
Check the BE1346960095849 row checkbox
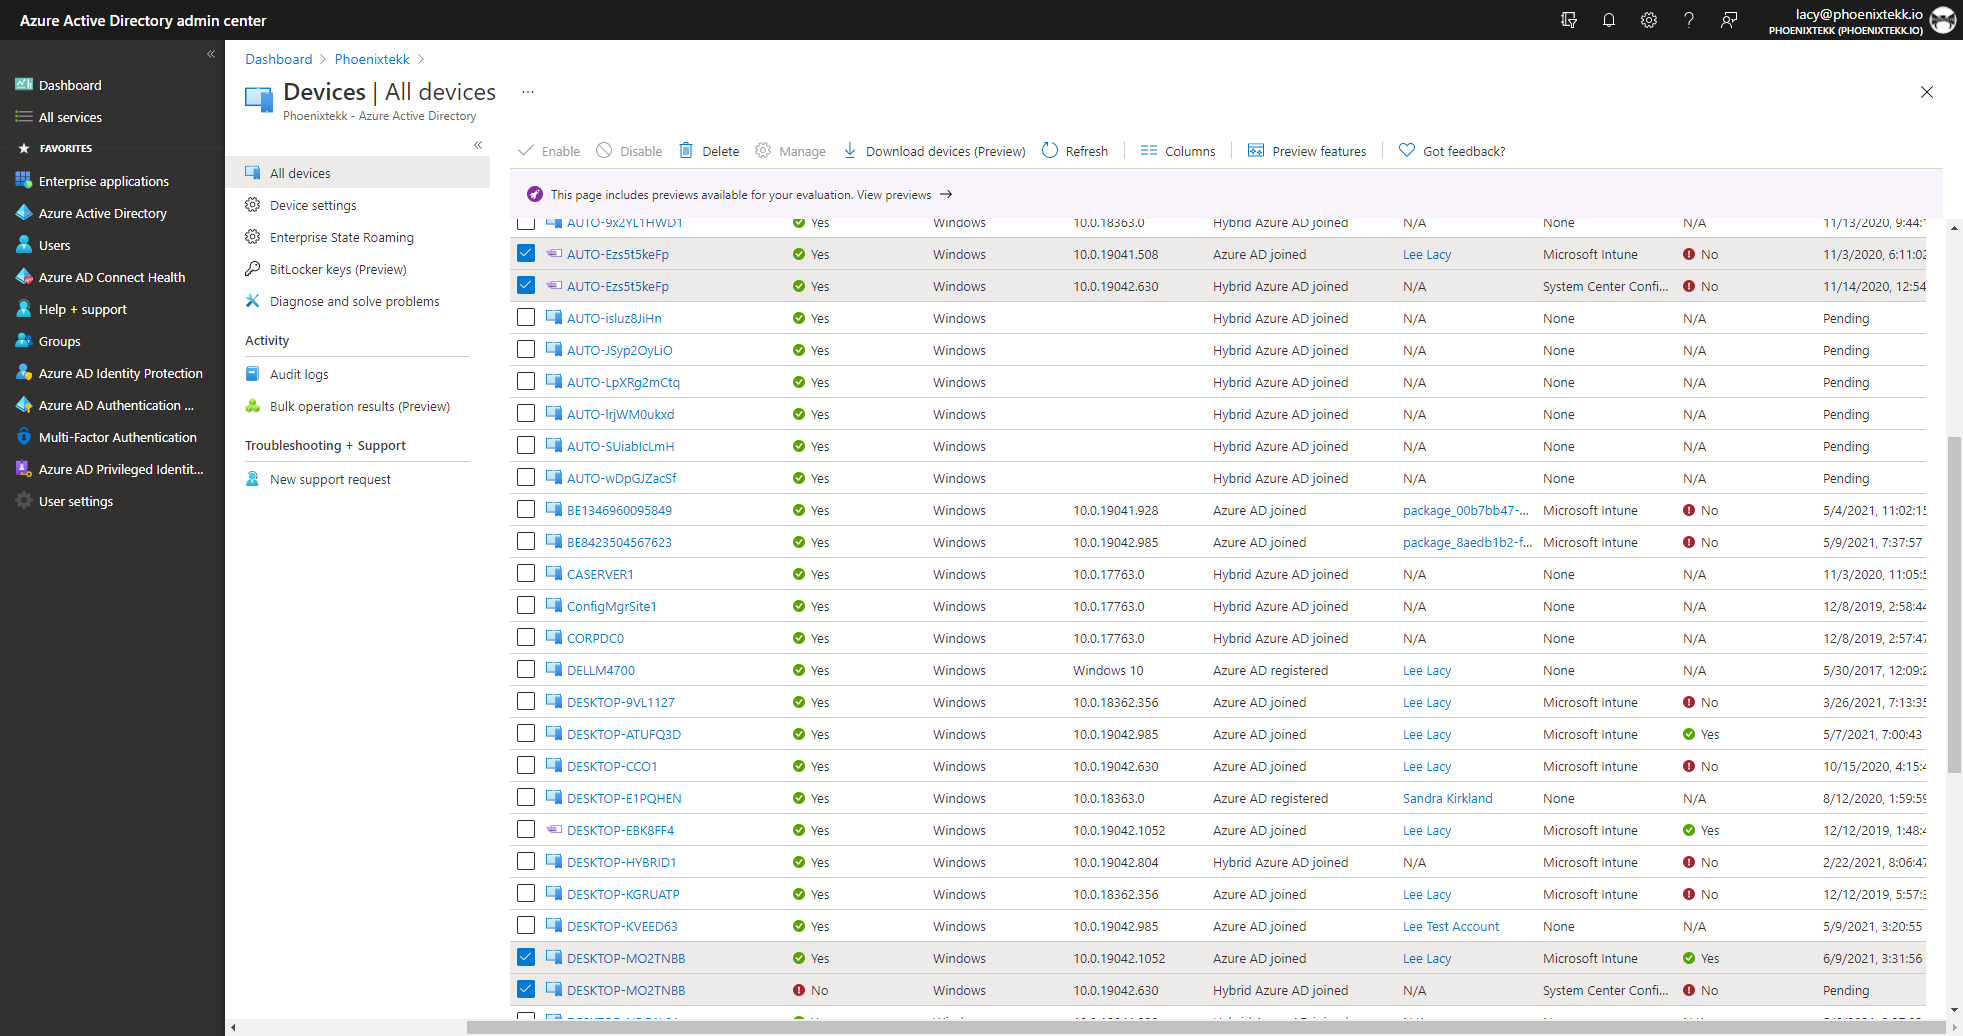click(x=526, y=509)
